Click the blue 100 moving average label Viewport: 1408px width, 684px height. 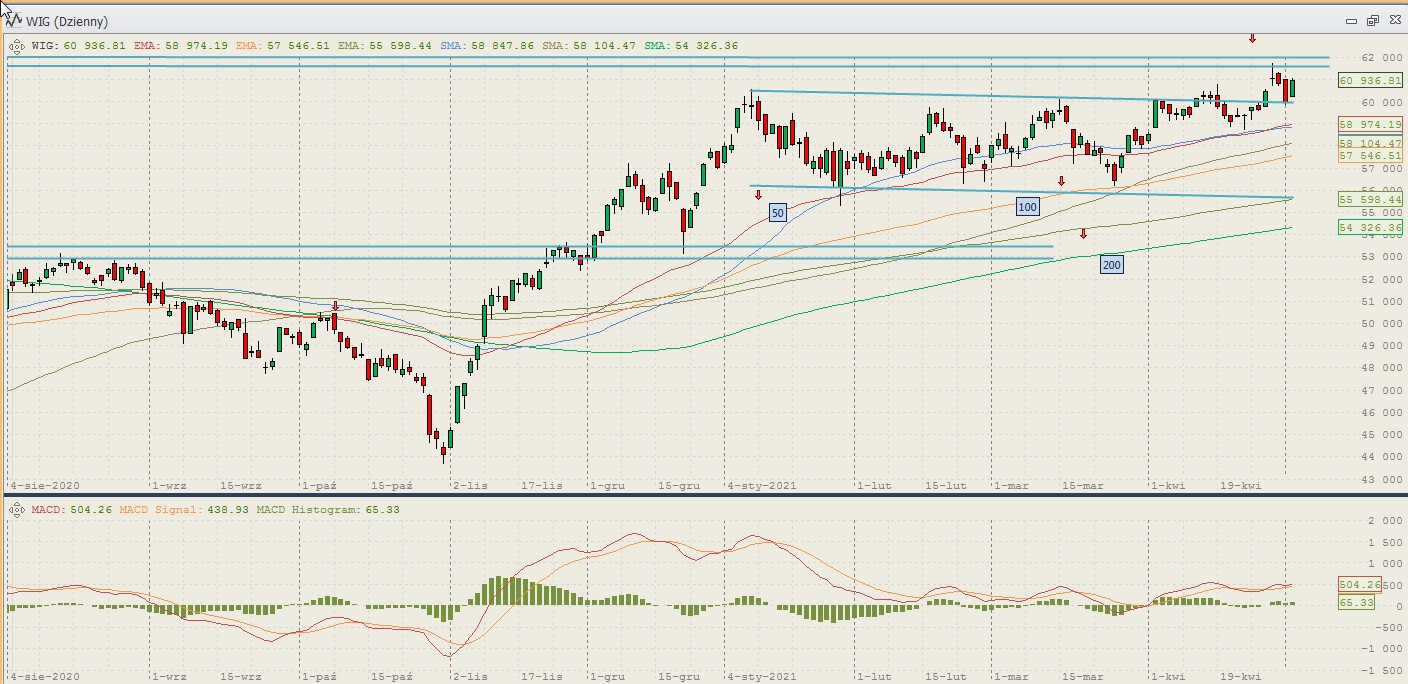1027,207
